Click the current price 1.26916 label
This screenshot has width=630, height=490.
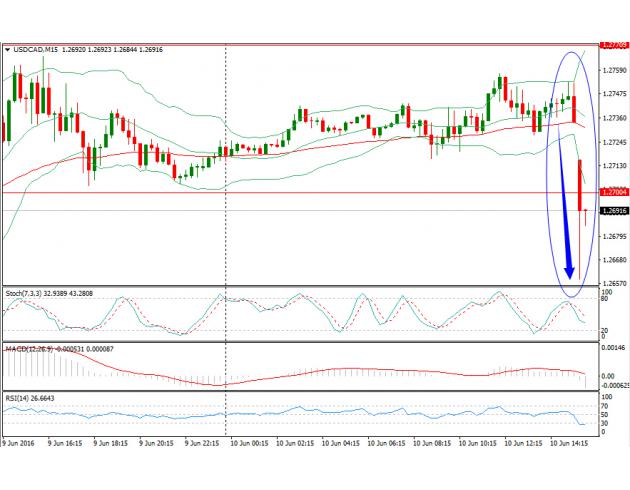613,211
